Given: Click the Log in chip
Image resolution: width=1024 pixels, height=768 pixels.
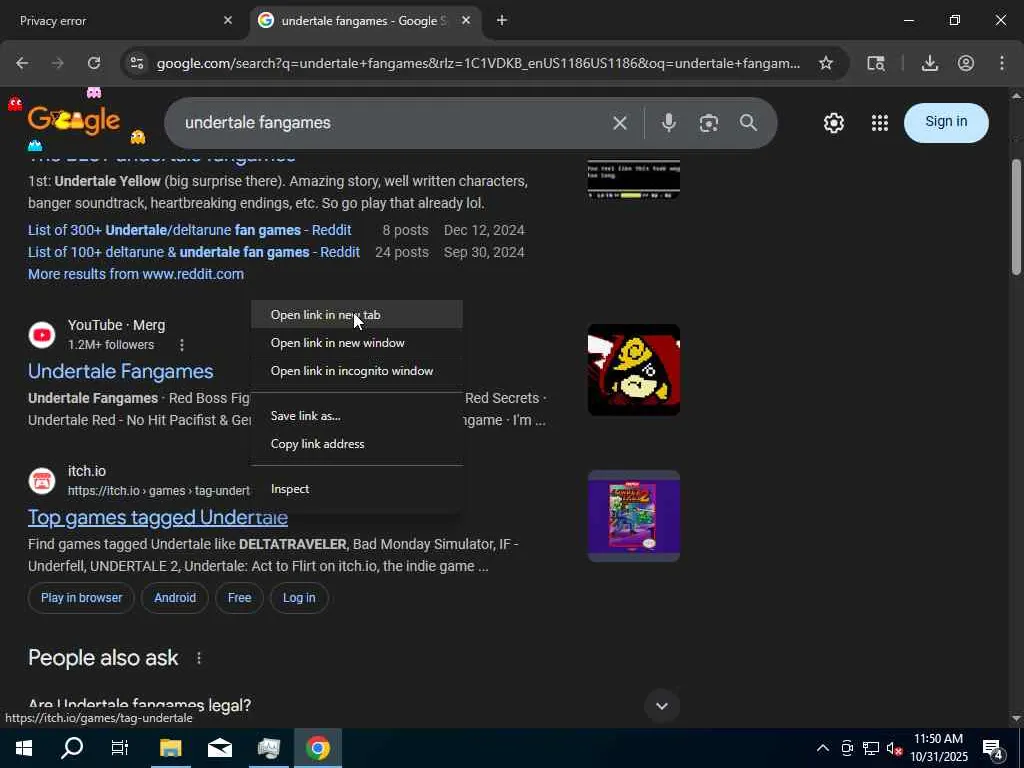Looking at the screenshot, I should pyautogui.click(x=299, y=598).
